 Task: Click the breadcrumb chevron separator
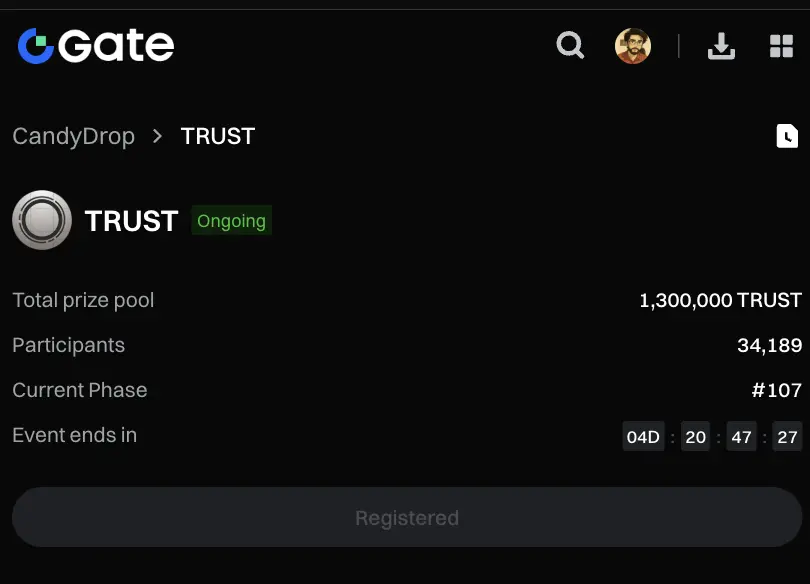point(157,136)
